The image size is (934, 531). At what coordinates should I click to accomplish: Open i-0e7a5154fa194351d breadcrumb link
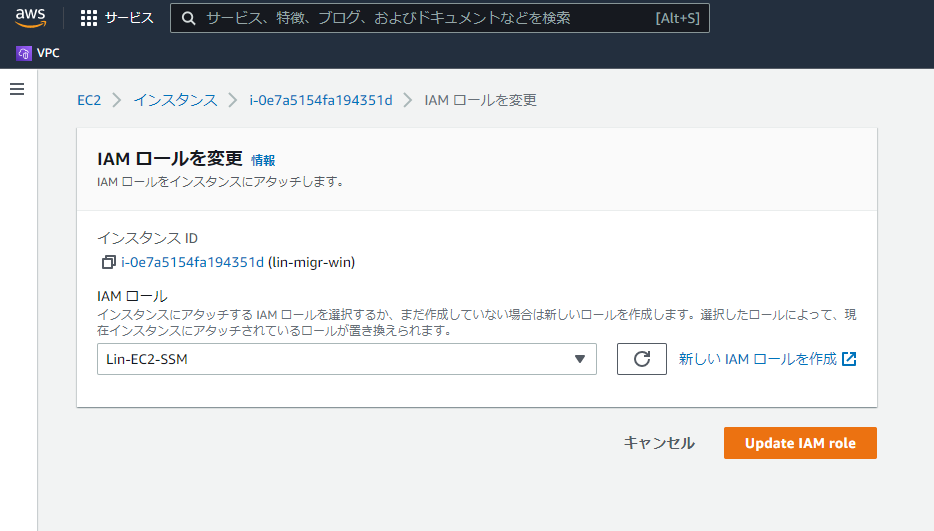pos(321,100)
